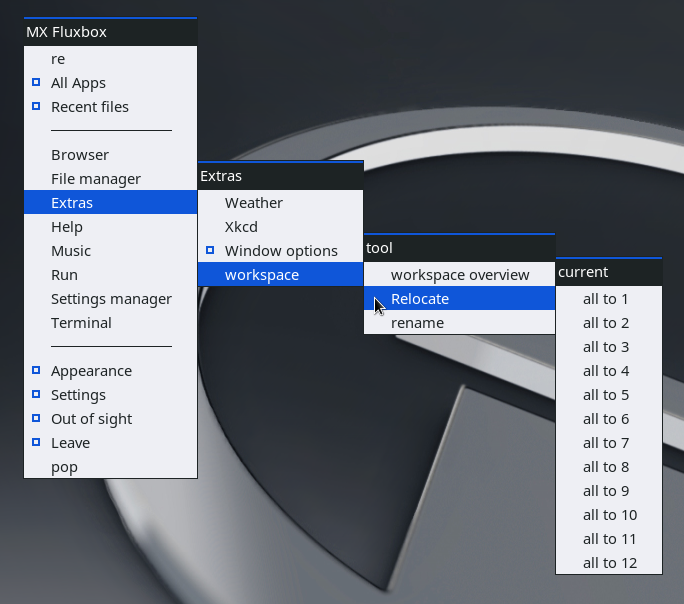Pick 'all to 8'
684x604 pixels.
tap(609, 466)
